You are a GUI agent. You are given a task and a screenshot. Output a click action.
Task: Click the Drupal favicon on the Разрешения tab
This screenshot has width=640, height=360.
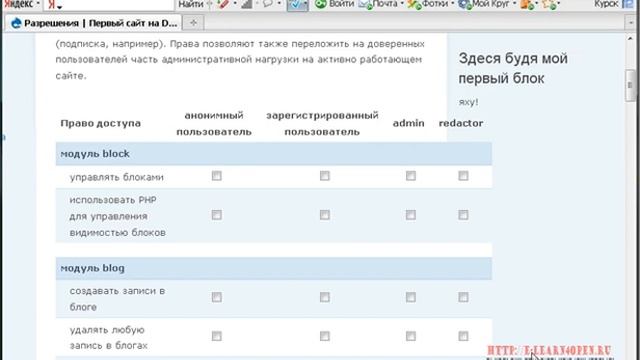click(16, 23)
